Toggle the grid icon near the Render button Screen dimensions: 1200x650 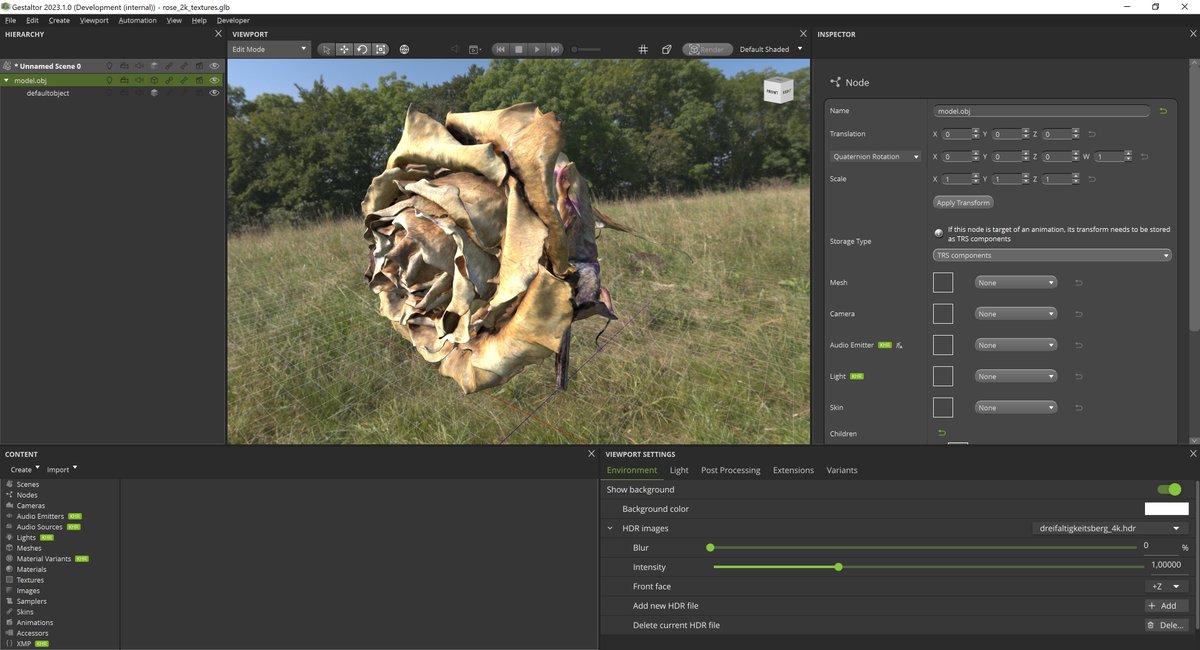point(644,49)
